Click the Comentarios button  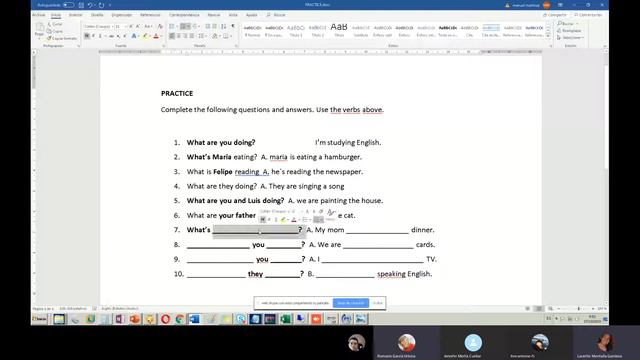pos(588,15)
